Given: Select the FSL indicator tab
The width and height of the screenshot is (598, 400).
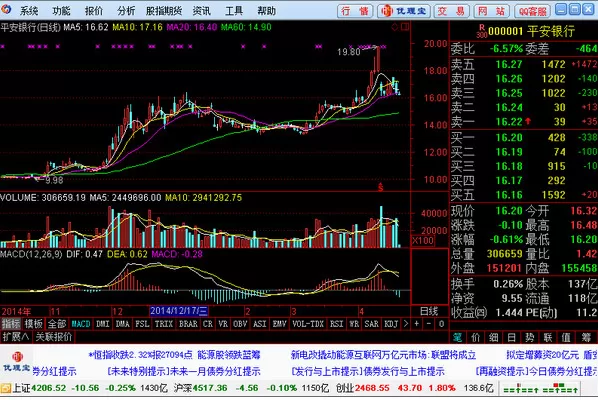Looking at the screenshot, I should click(142, 324).
